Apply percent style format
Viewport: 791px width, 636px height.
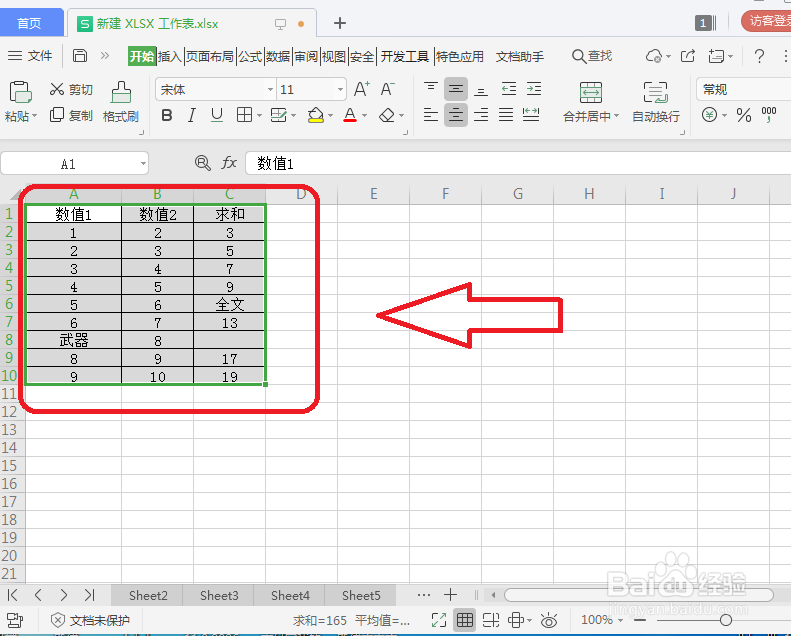tap(744, 115)
